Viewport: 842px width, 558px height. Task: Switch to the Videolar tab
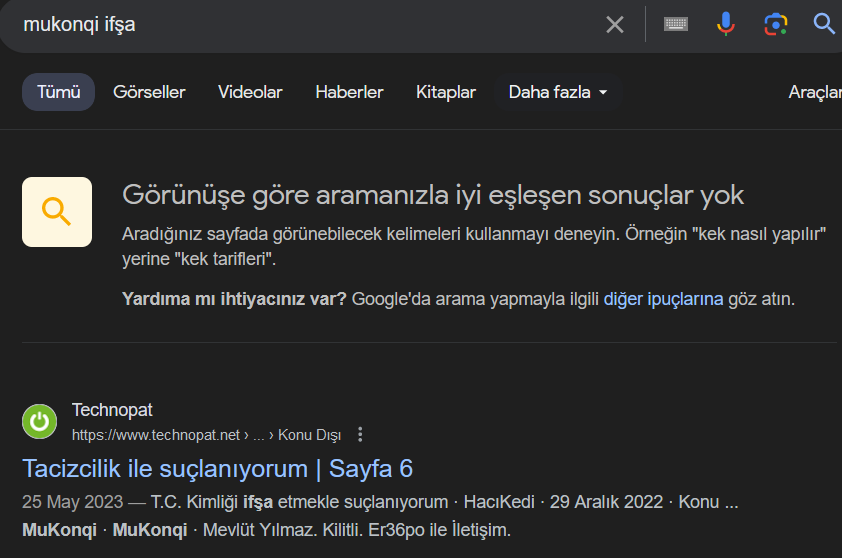pyautogui.click(x=250, y=92)
